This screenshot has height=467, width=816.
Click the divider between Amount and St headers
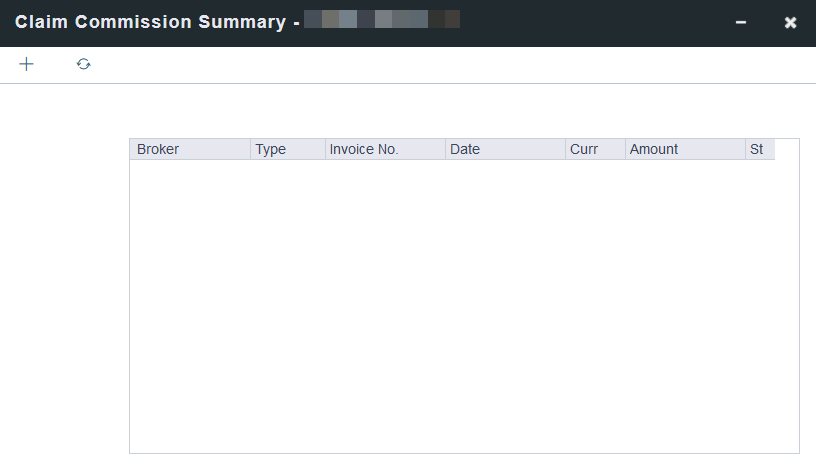point(745,149)
